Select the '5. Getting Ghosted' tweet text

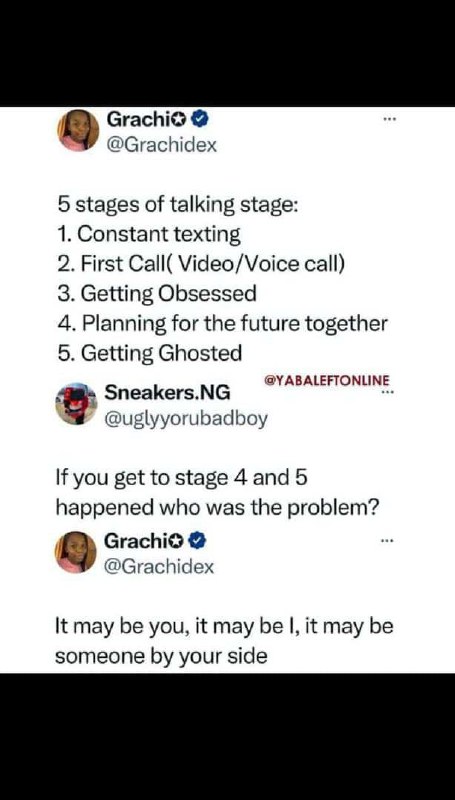click(x=149, y=354)
